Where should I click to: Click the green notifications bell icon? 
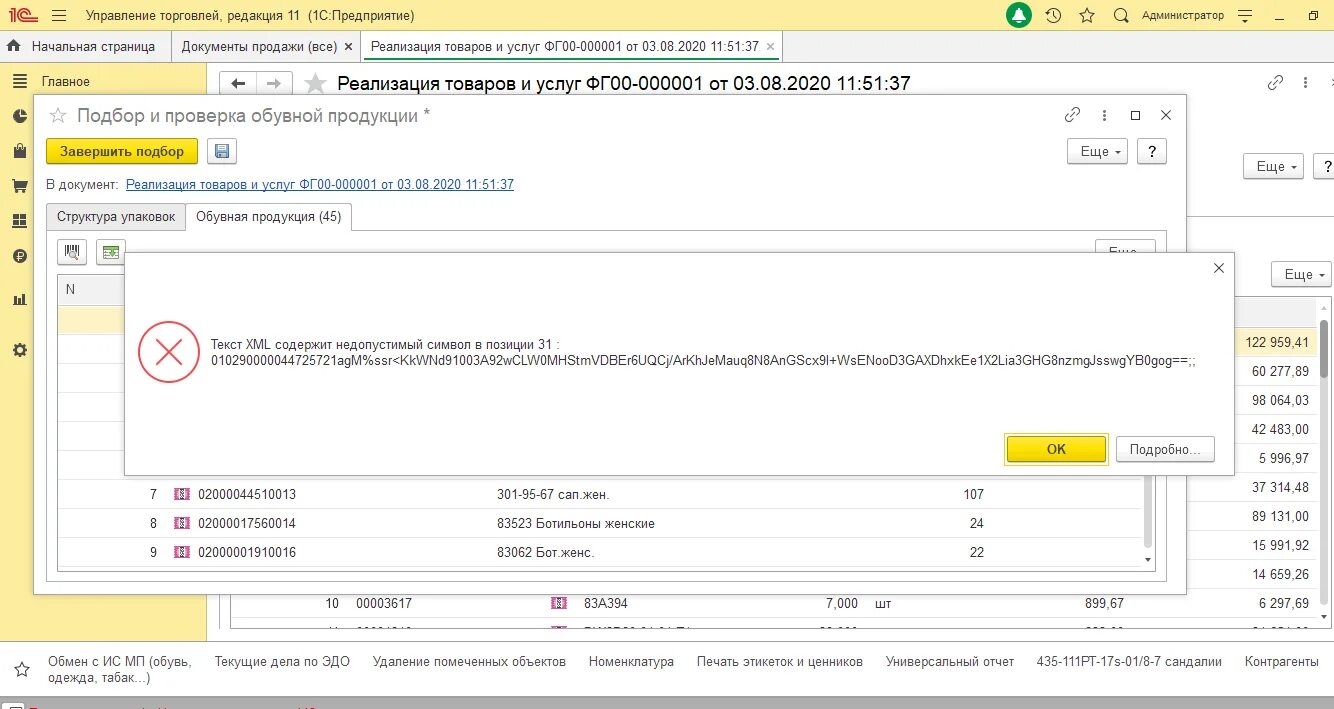[x=1019, y=16]
